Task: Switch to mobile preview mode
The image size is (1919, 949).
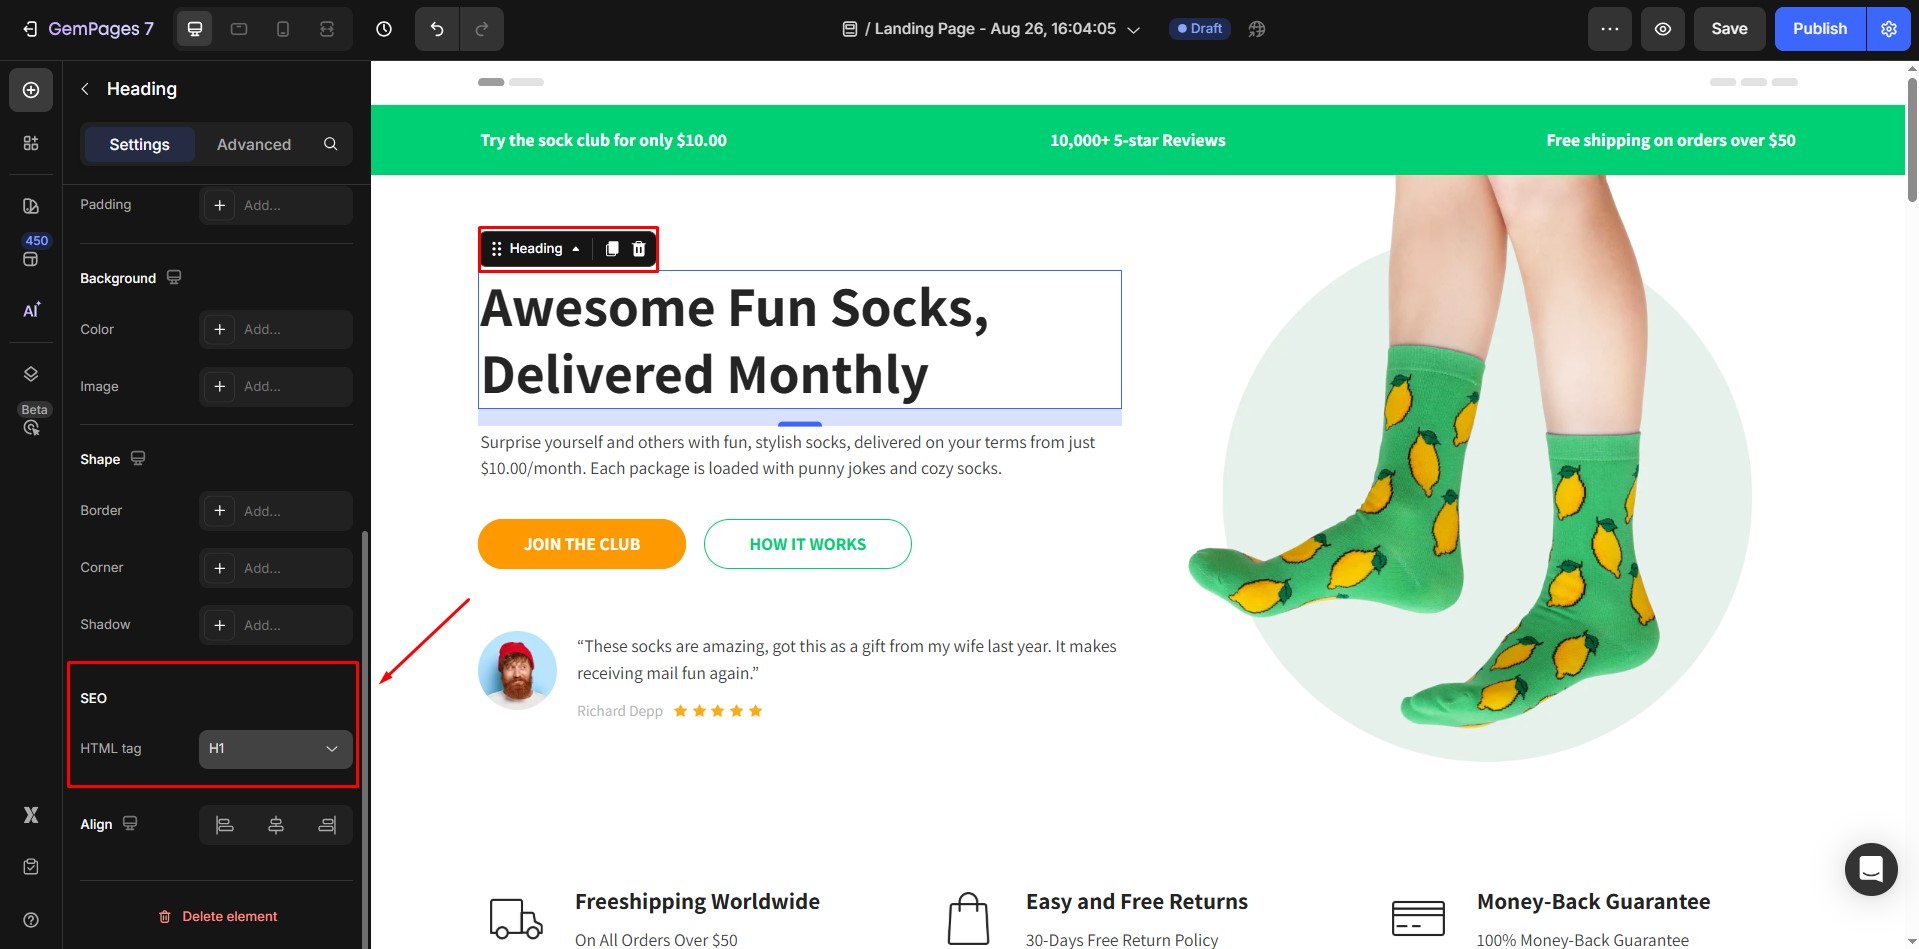Action: tap(283, 28)
